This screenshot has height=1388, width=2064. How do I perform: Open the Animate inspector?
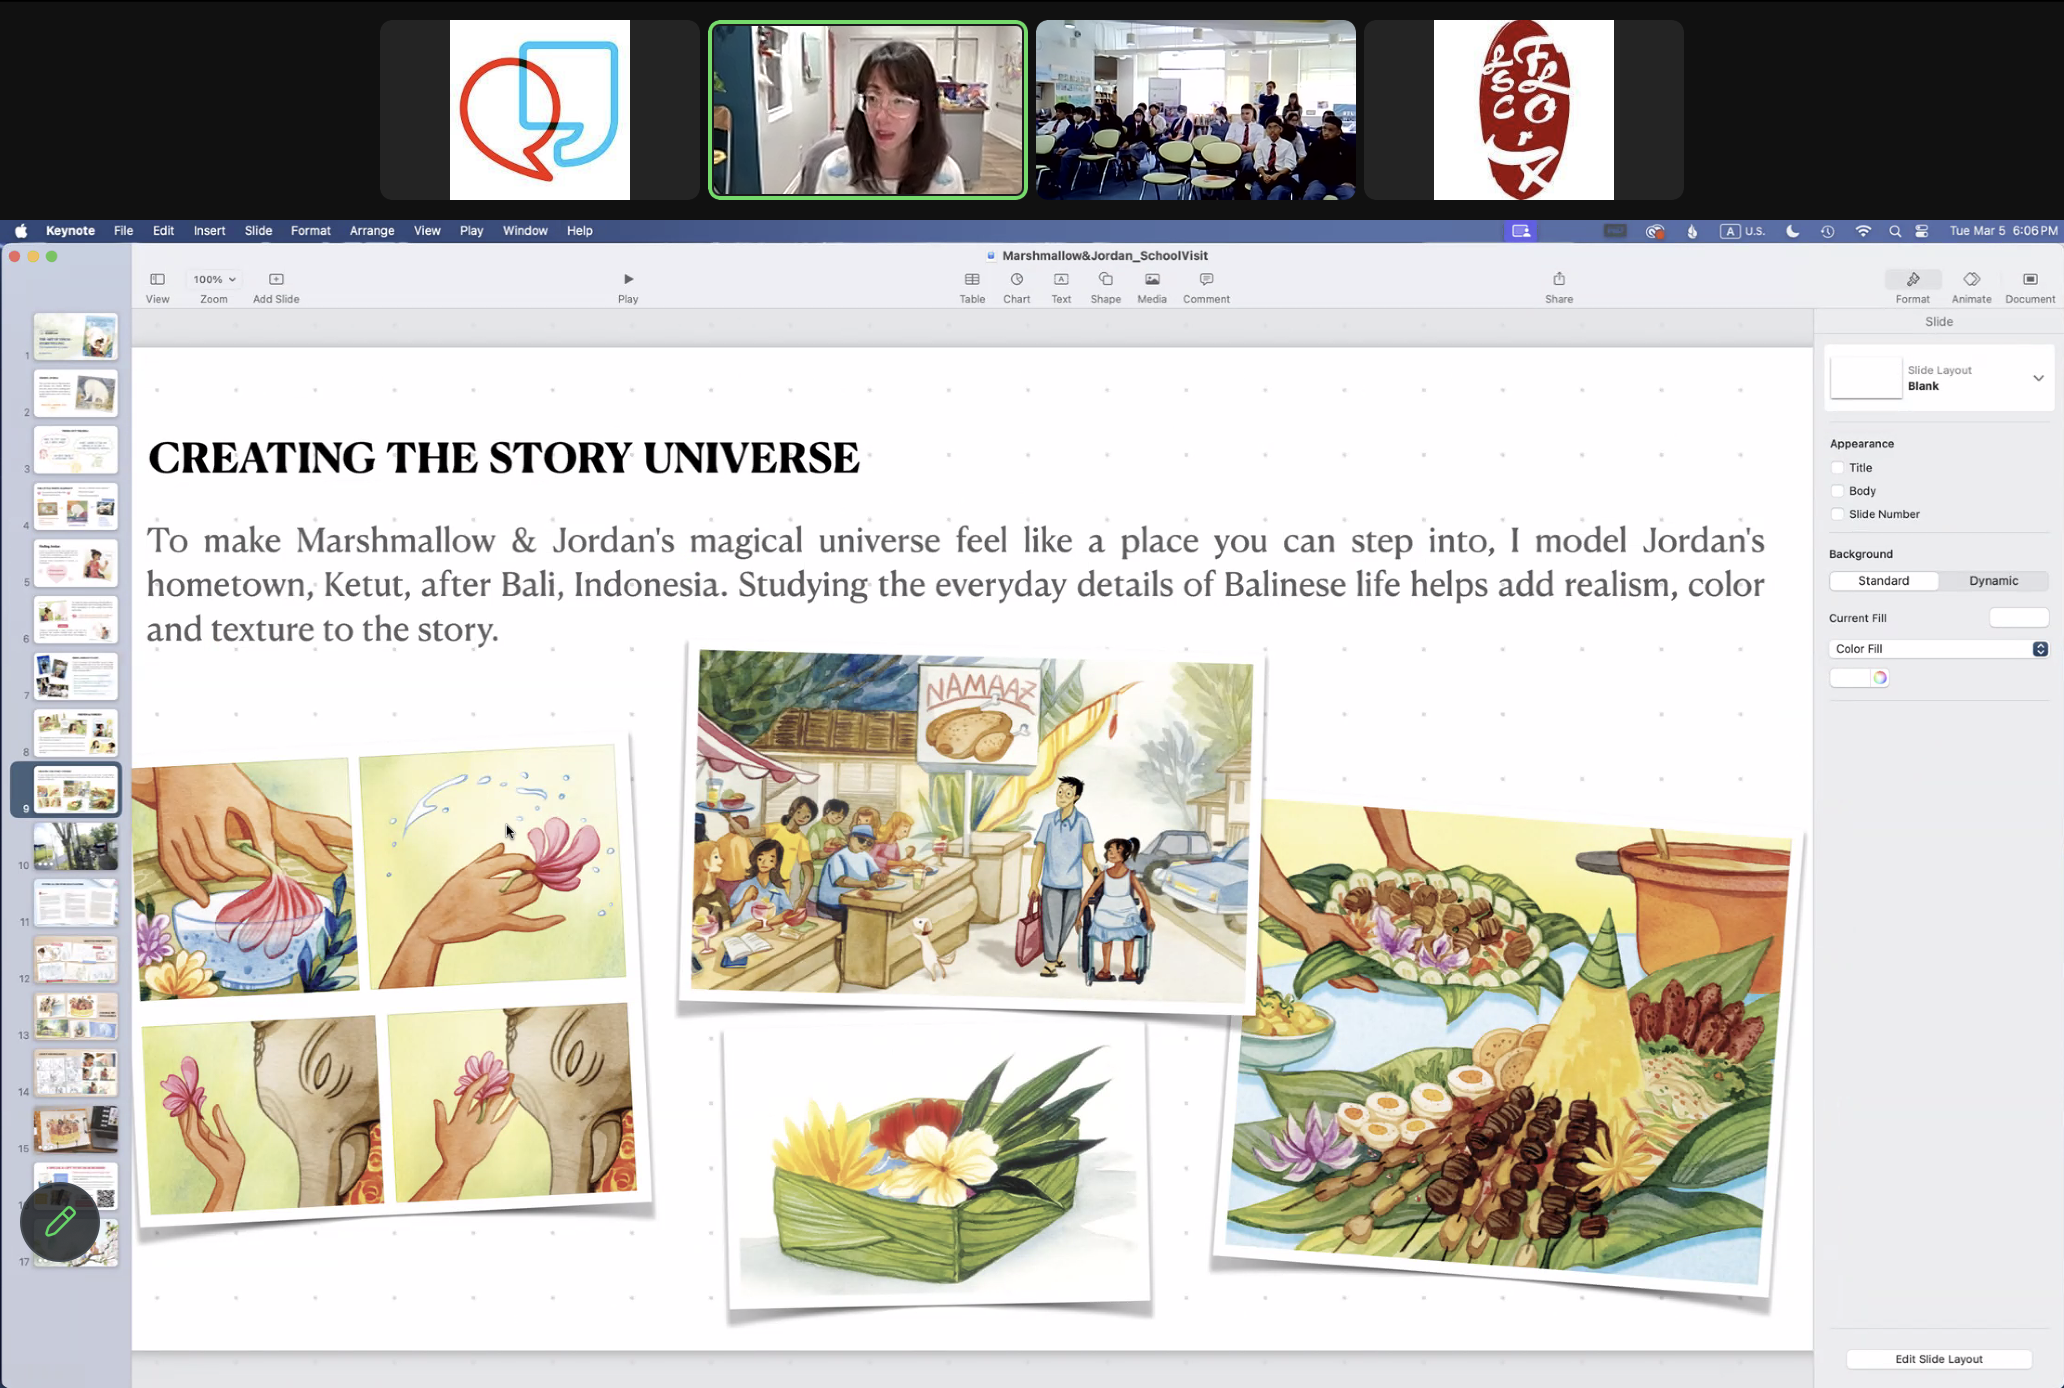[1971, 286]
